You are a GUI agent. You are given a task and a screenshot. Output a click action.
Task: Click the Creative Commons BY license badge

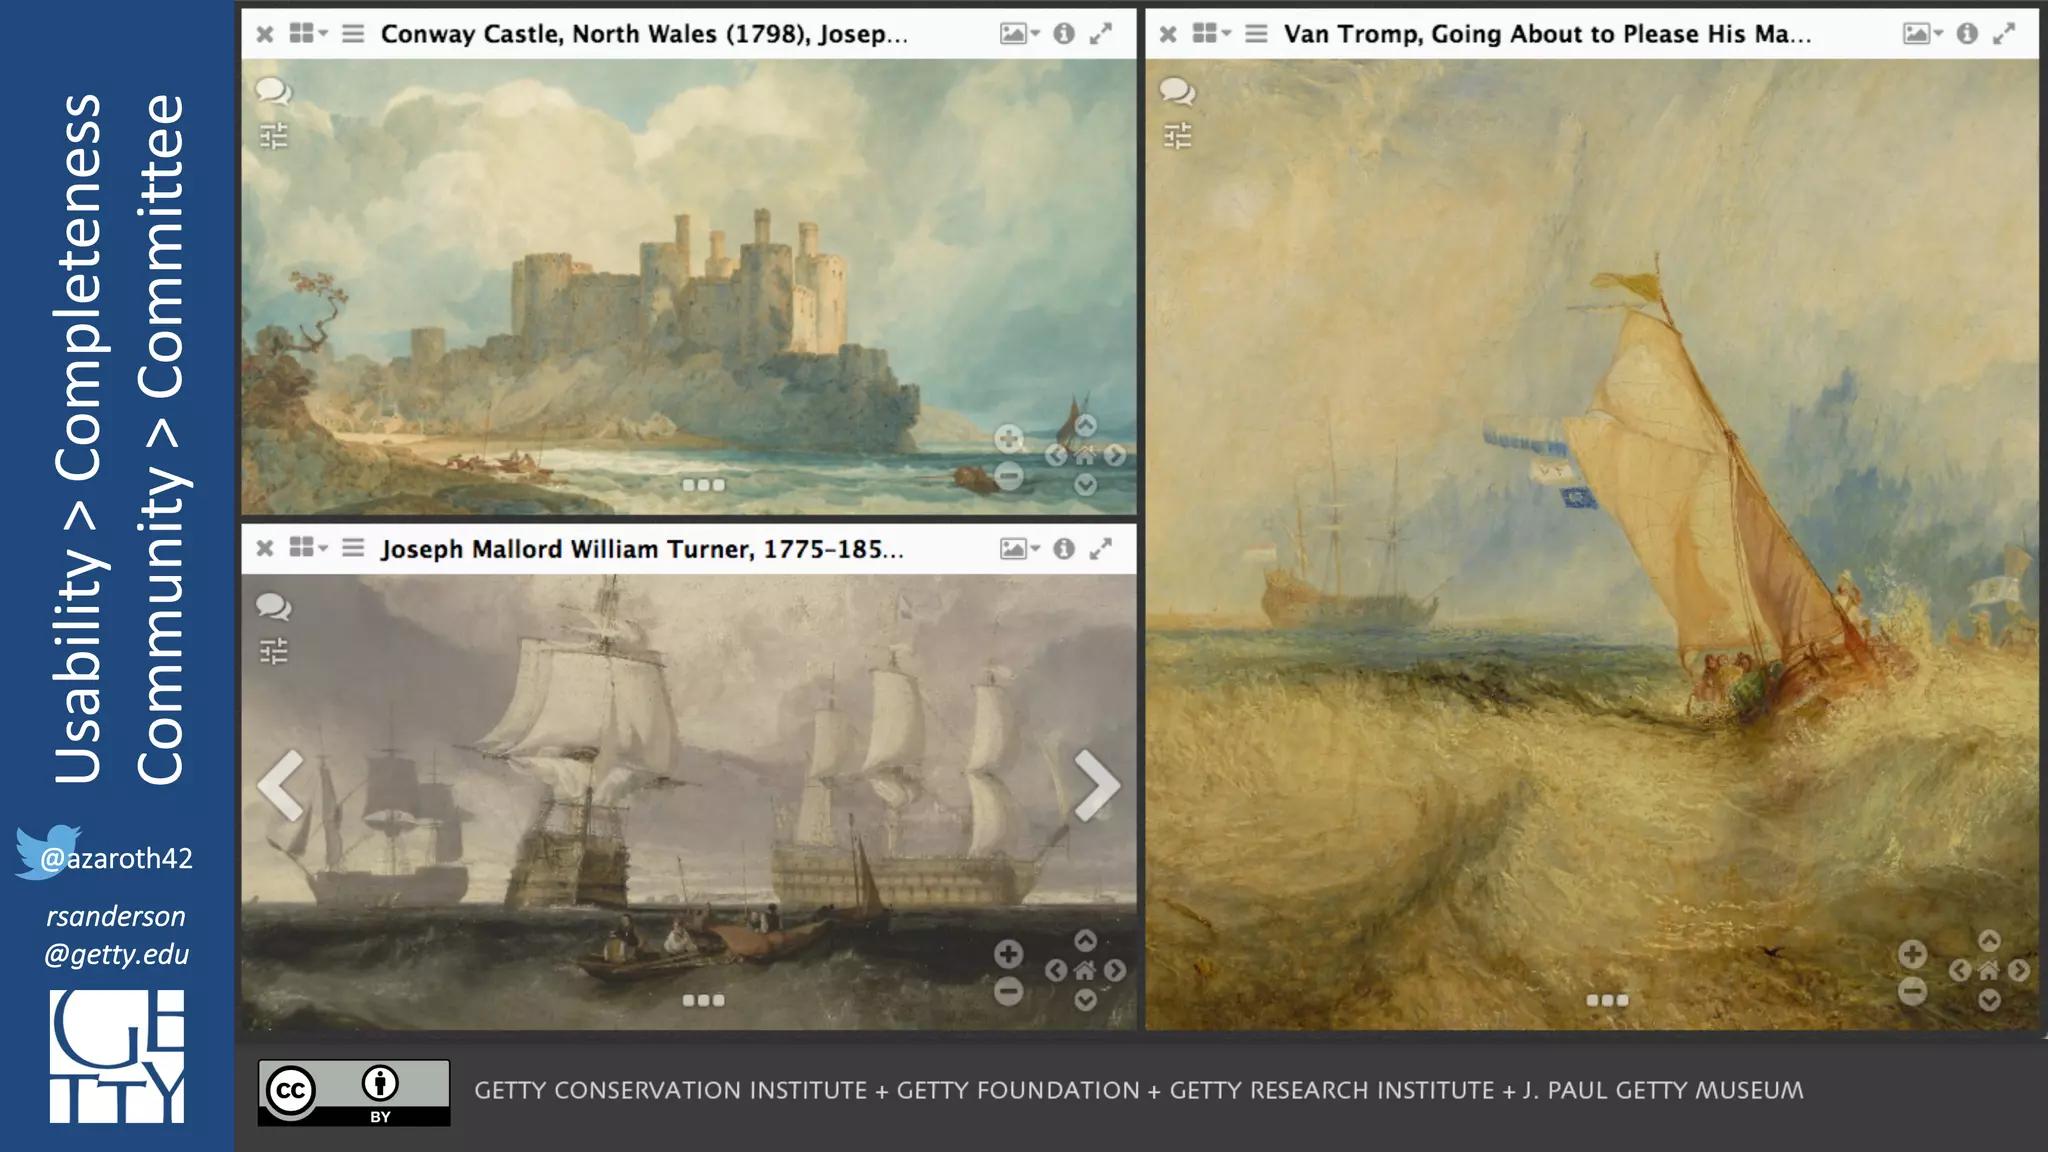[x=354, y=1093]
